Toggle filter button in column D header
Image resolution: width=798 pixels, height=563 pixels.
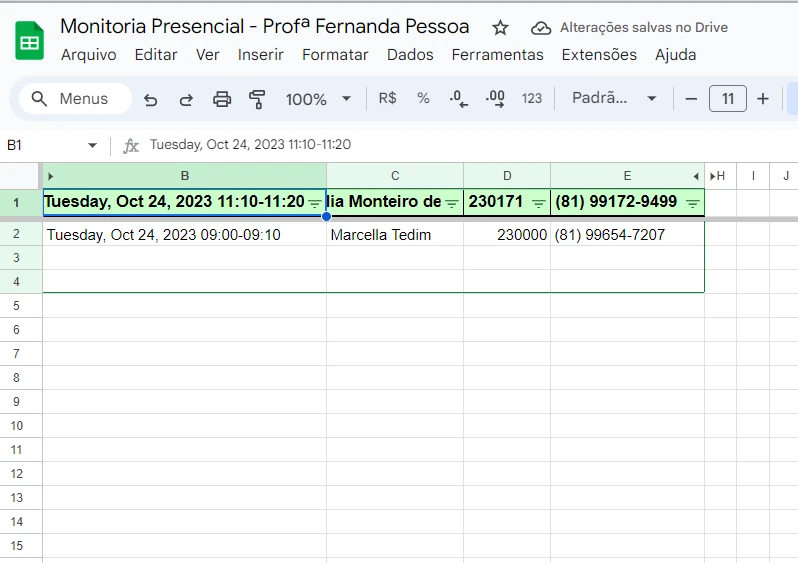(x=538, y=203)
